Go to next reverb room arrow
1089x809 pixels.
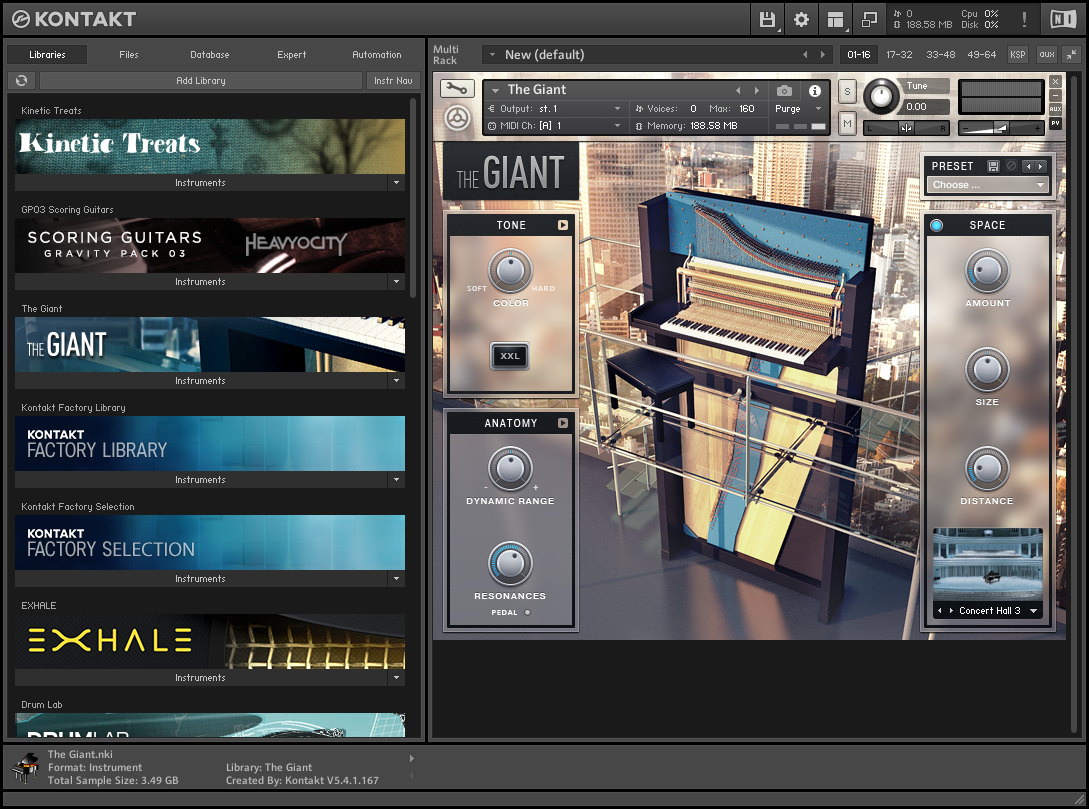pyautogui.click(x=951, y=610)
